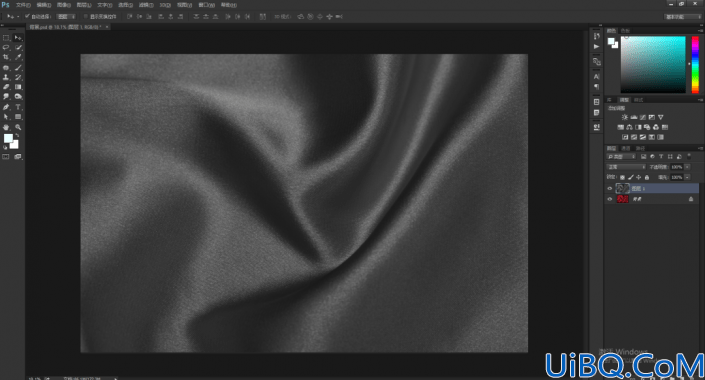The image size is (705, 380).
Task: Select the Path Selection tool
Action: point(6,116)
